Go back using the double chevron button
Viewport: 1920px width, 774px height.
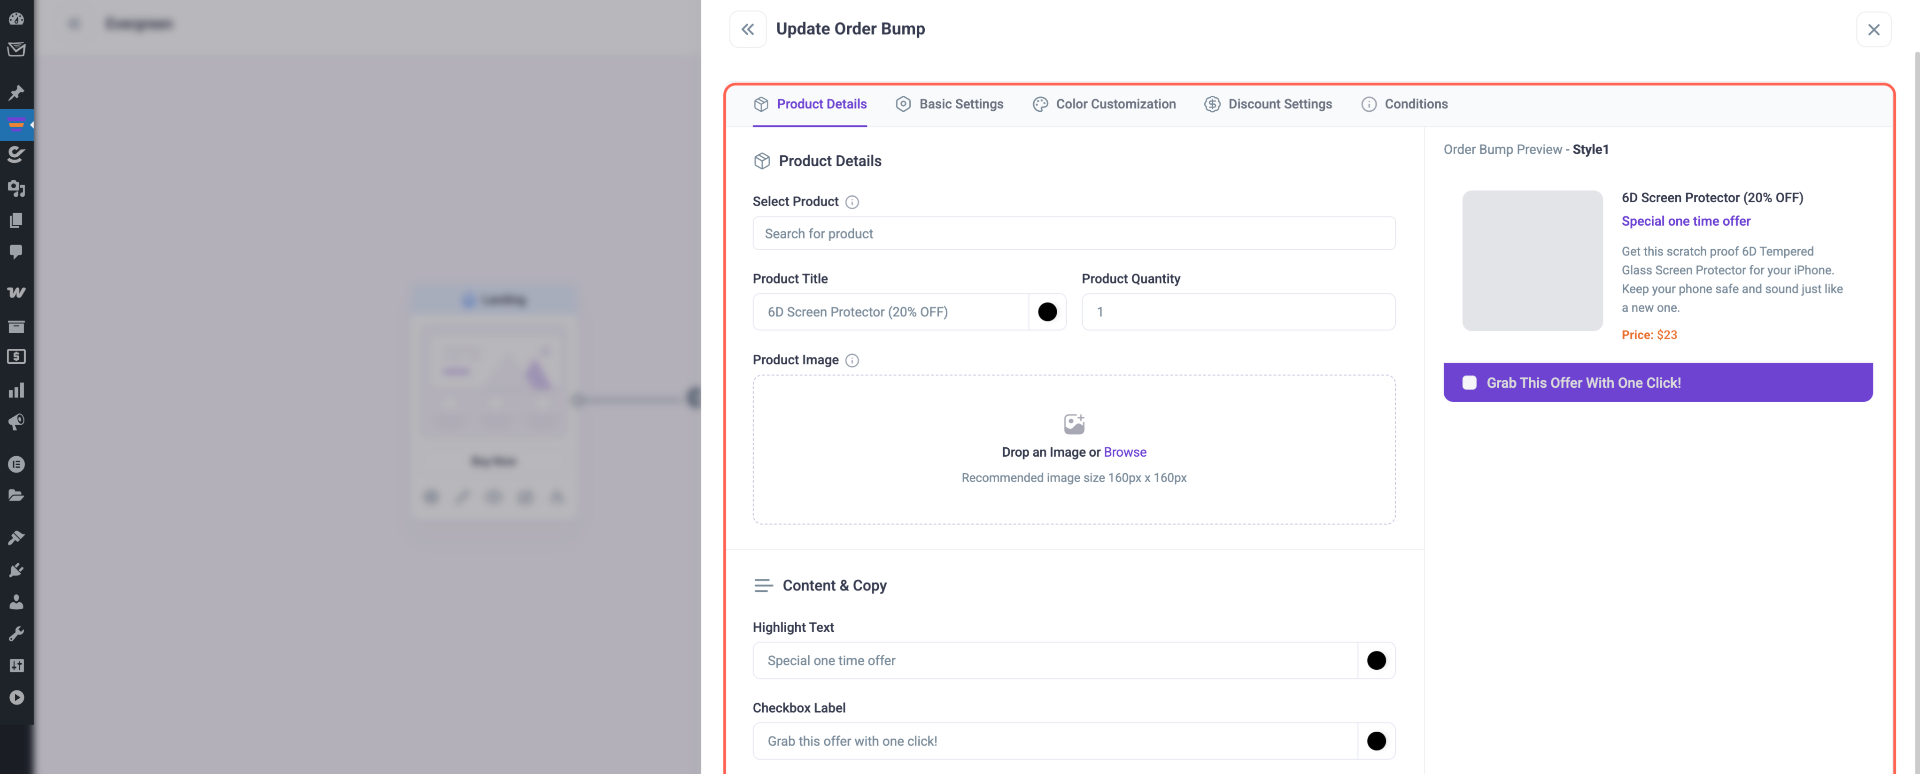point(748,29)
